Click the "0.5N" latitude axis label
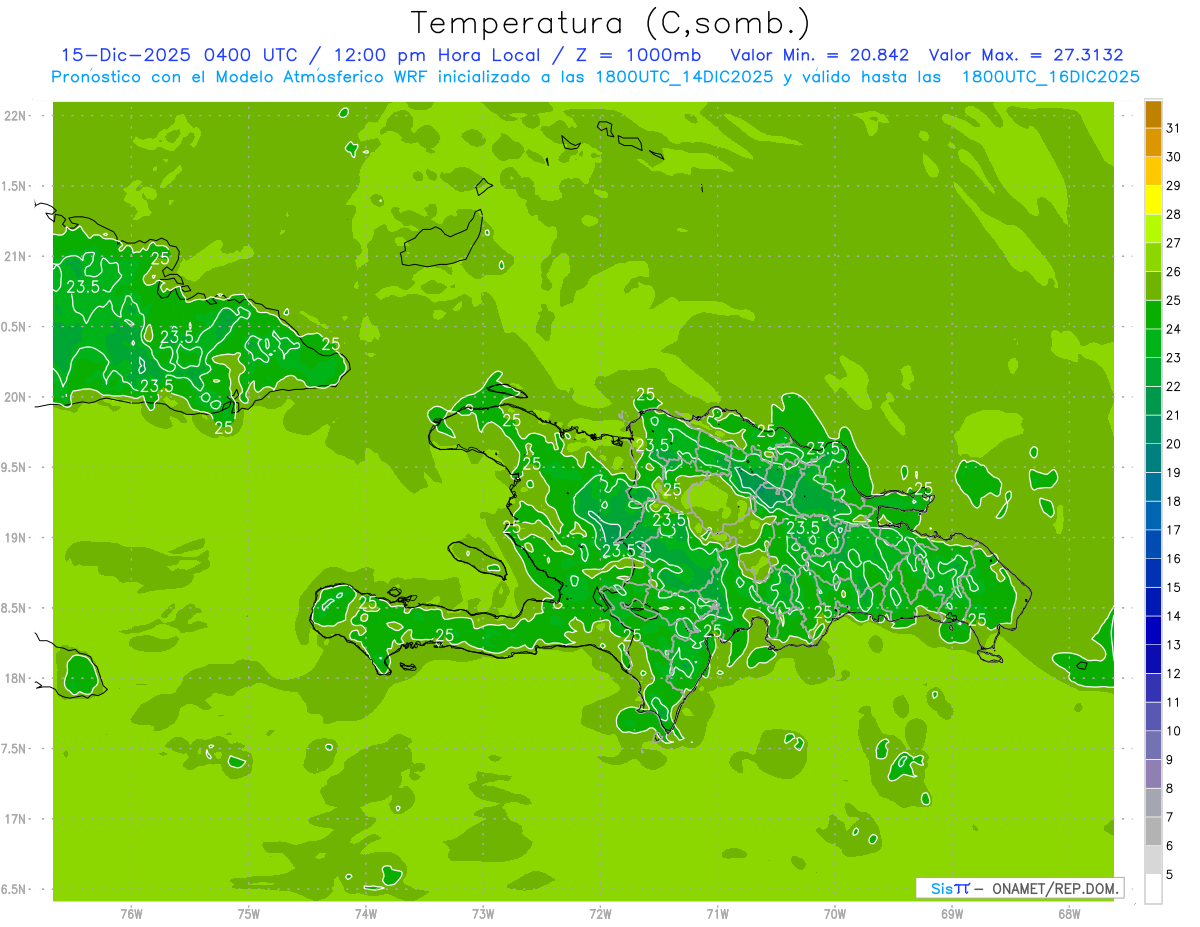1200x927 pixels. click(x=14, y=327)
